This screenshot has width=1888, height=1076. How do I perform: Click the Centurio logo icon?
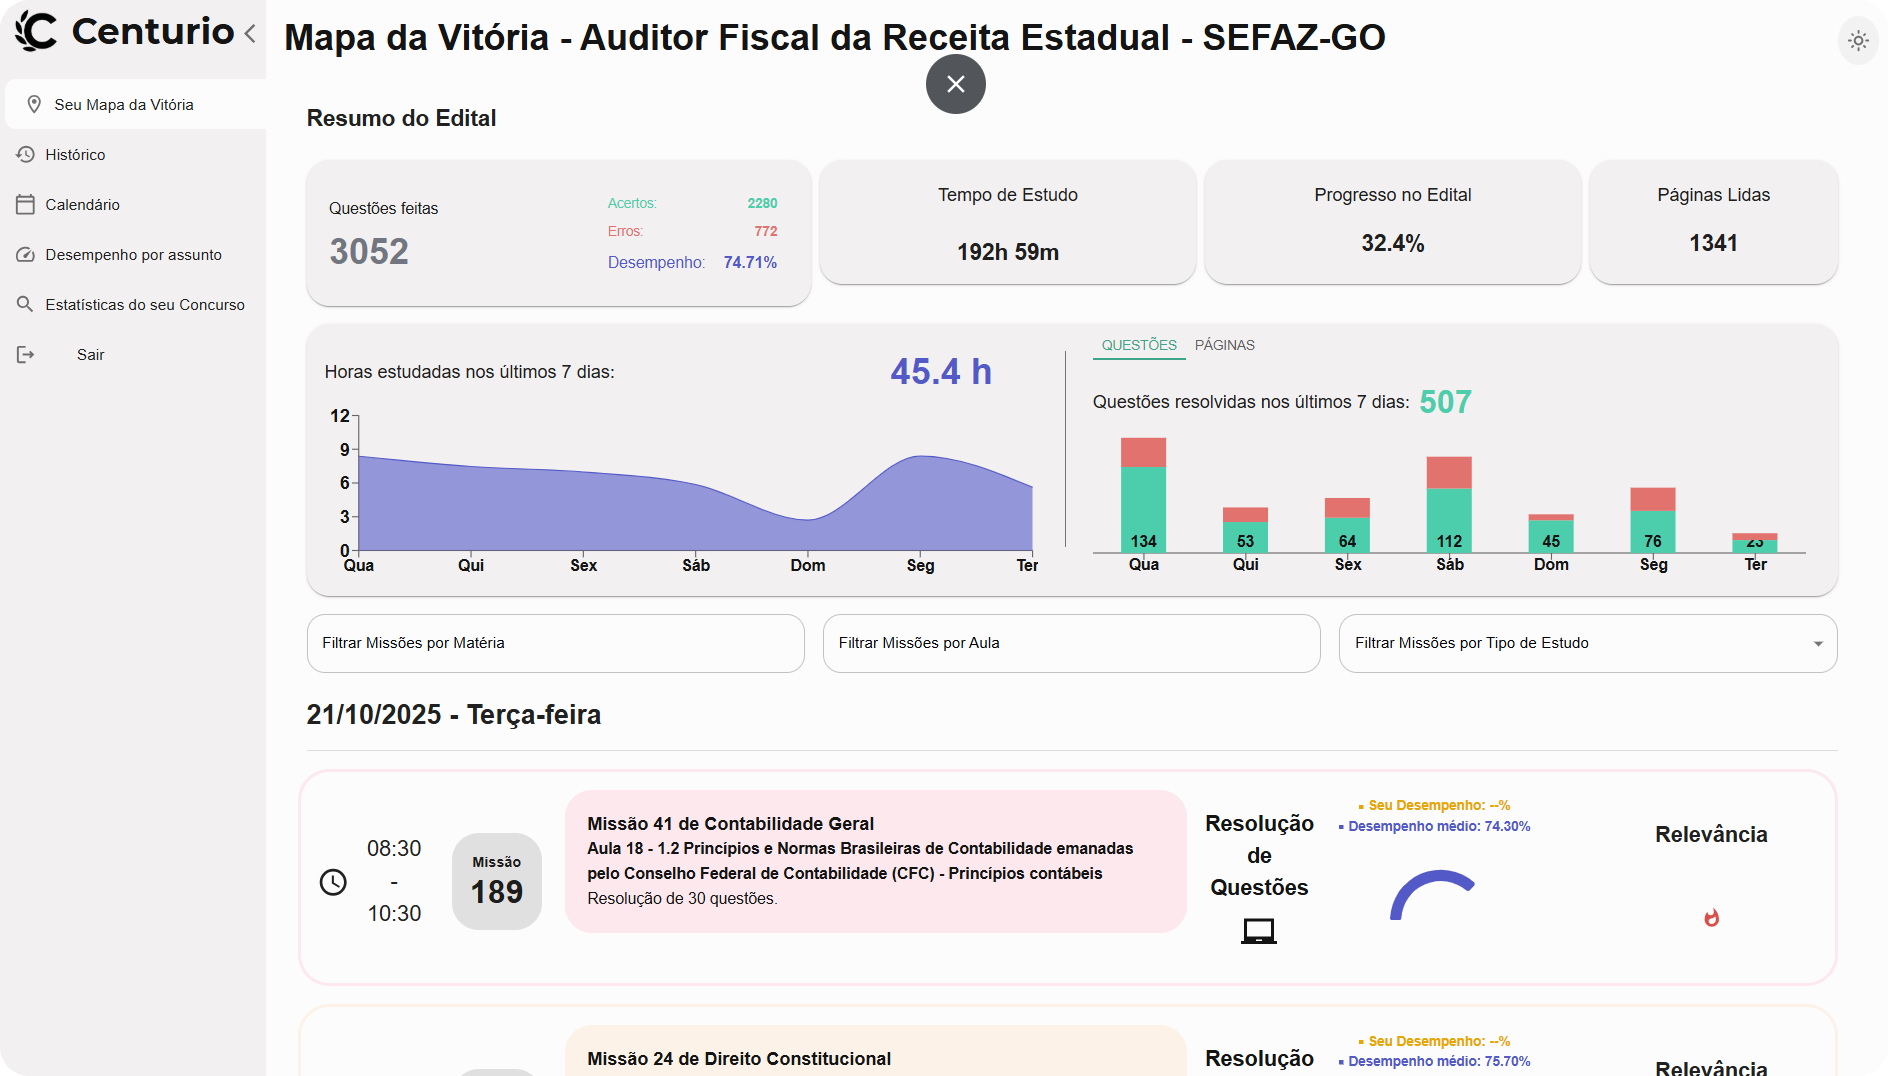pos(37,31)
